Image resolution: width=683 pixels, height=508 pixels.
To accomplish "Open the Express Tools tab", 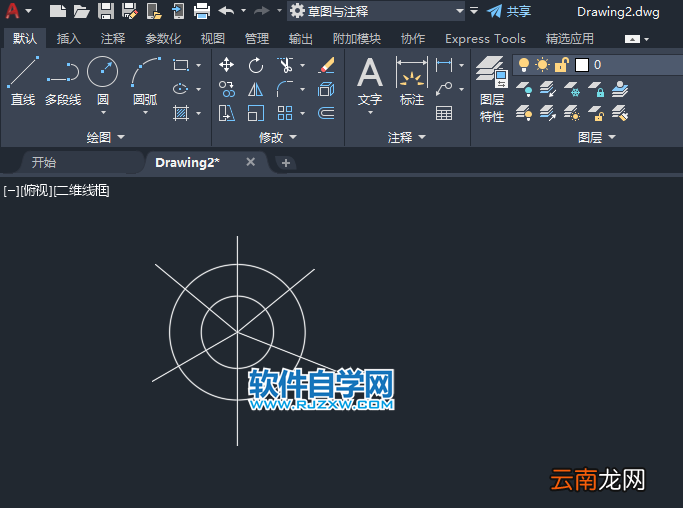I will pyautogui.click(x=485, y=38).
